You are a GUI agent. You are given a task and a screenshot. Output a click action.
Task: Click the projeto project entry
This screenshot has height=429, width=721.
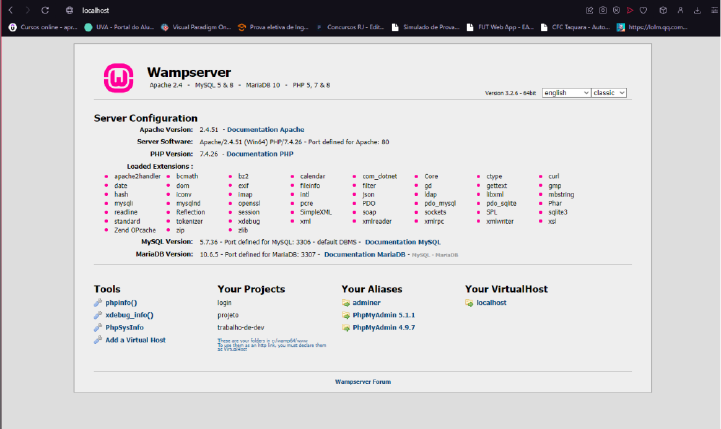pyautogui.click(x=228, y=315)
